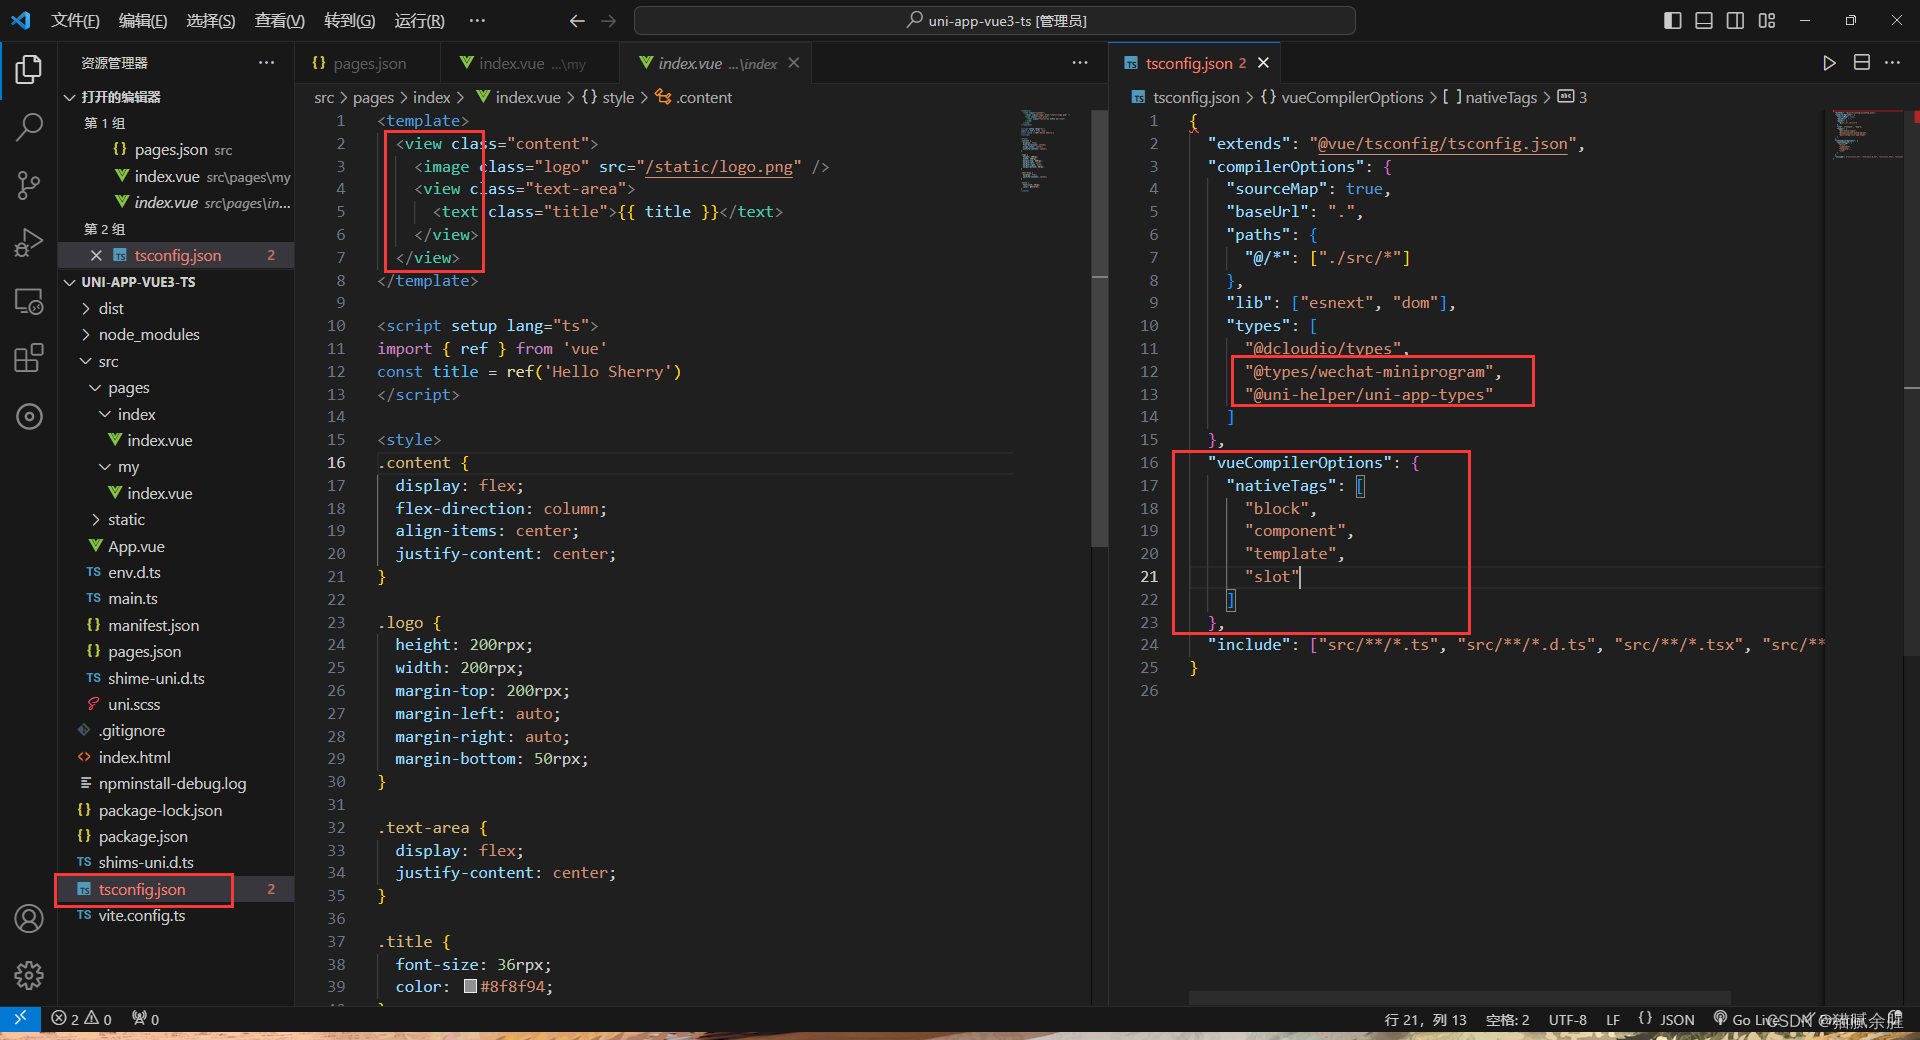
Task: Click the left editor vertical scrollbar
Action: (x=1100, y=330)
